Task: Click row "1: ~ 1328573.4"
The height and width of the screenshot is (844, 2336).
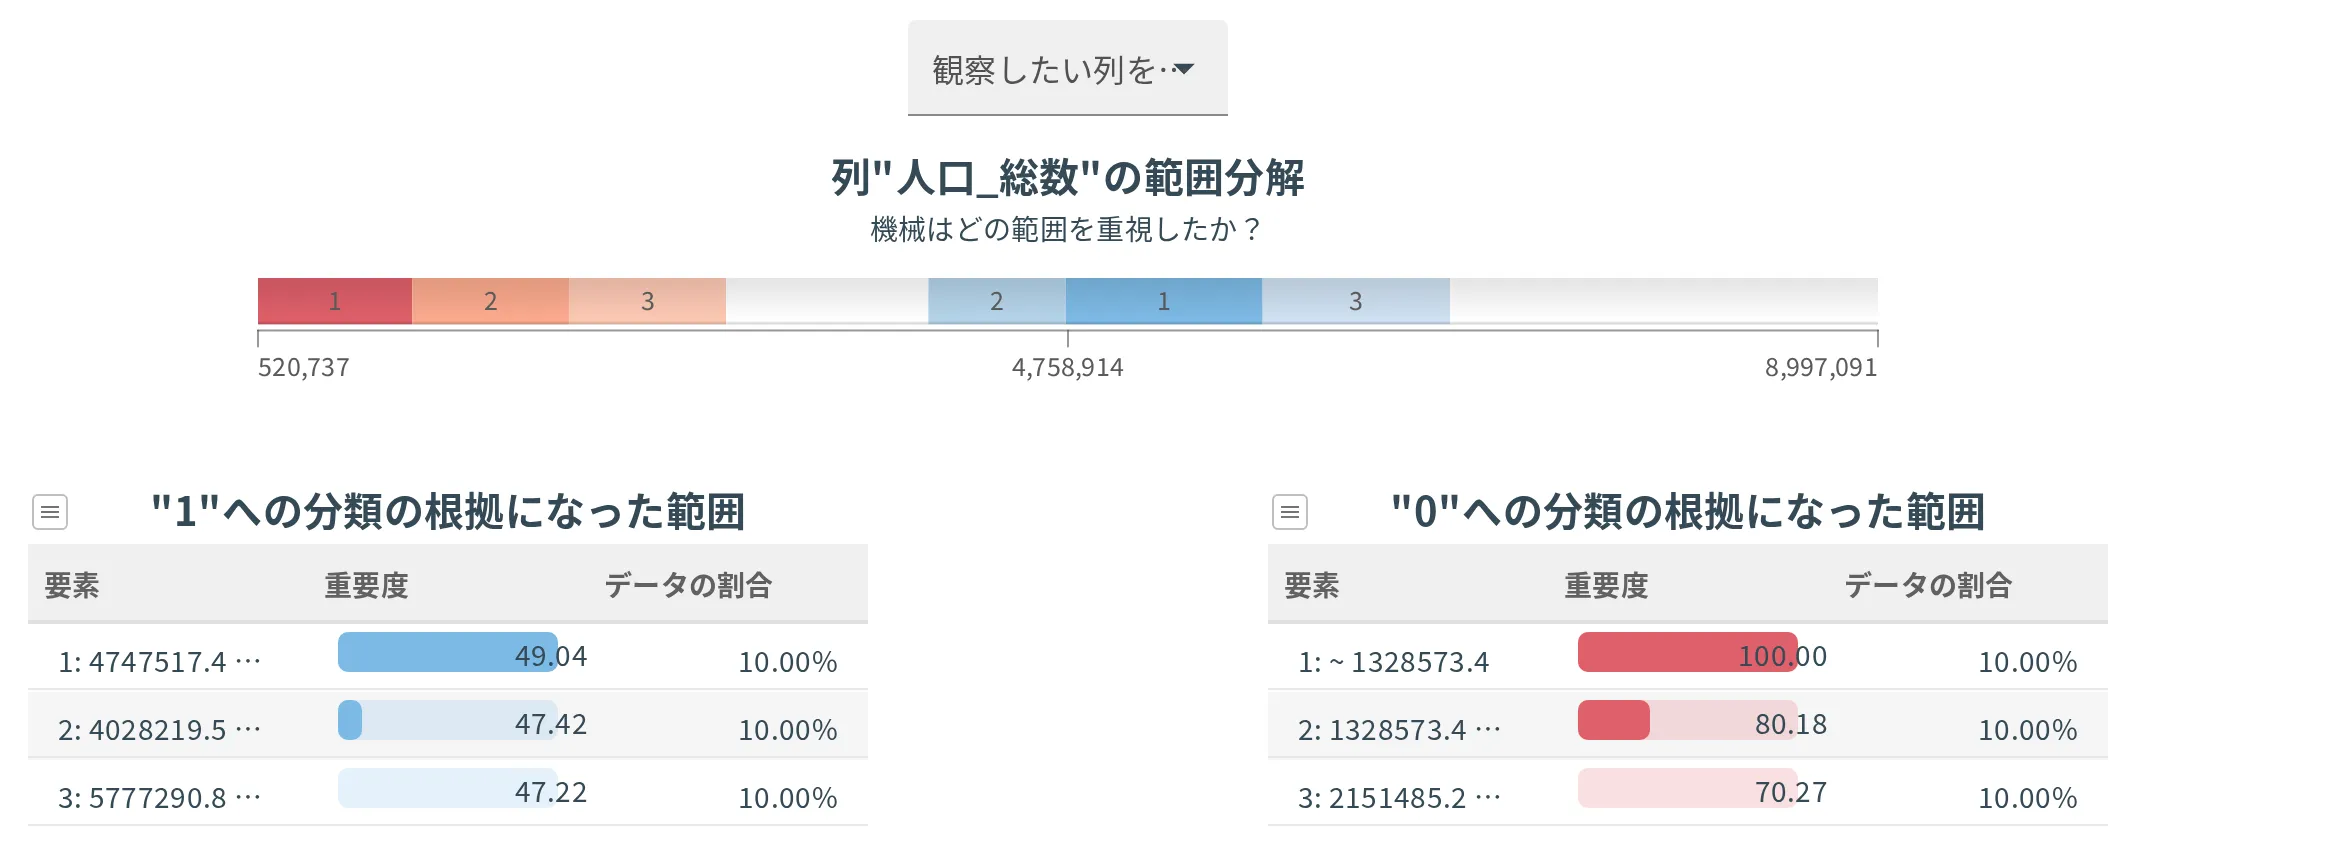Action: coord(1688,657)
